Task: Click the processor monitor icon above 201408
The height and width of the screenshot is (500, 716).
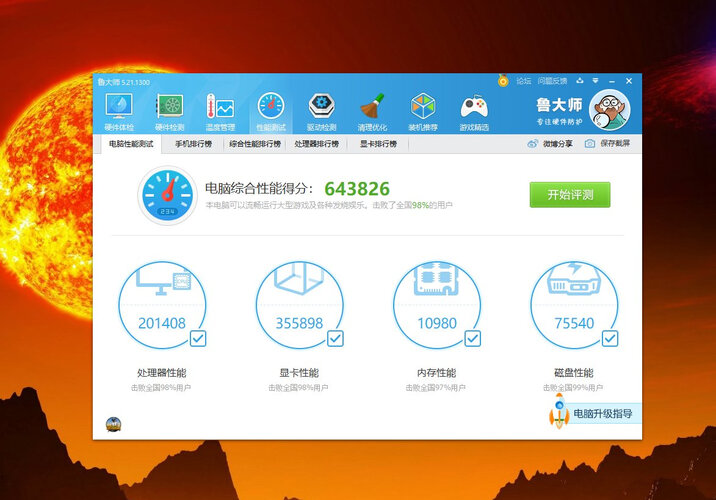Action: coord(163,280)
